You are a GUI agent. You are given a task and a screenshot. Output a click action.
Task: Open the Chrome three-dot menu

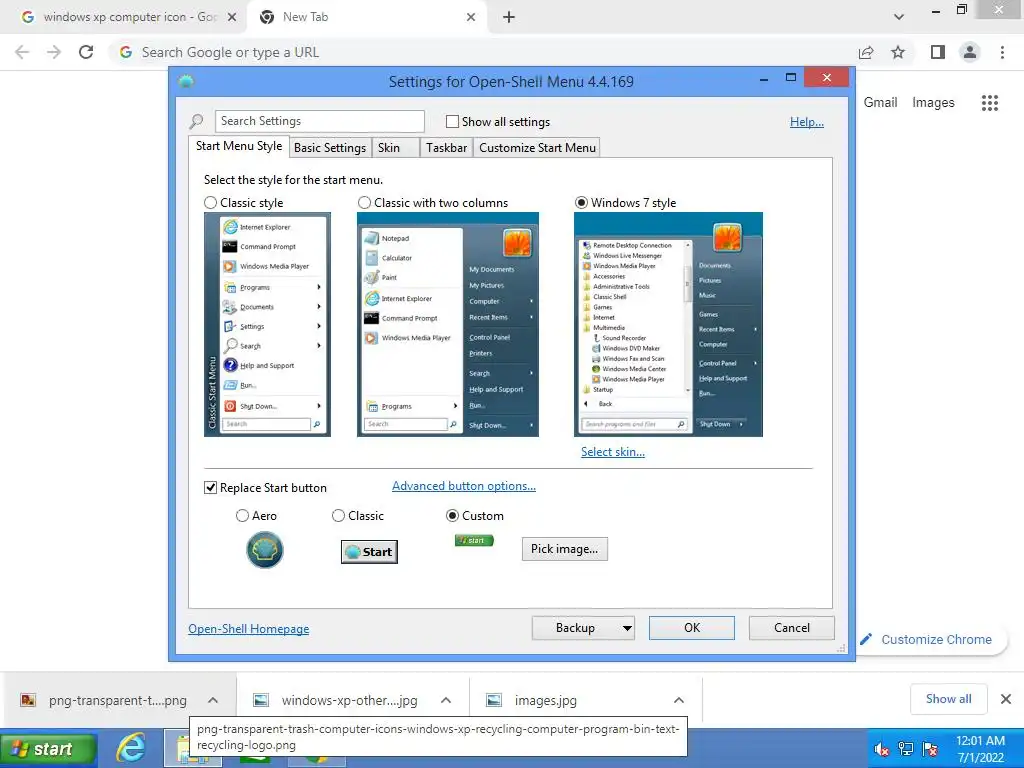pyautogui.click(x=1002, y=52)
